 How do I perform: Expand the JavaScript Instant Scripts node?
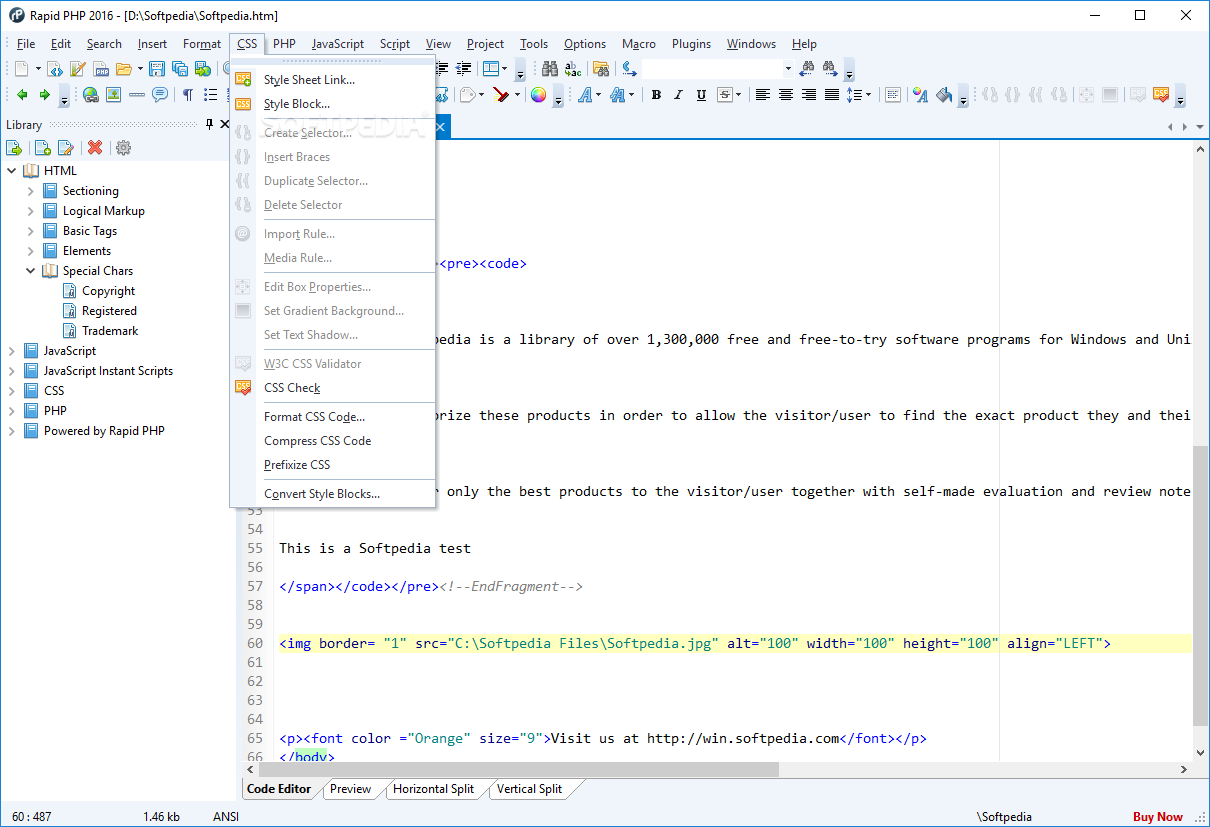click(x=12, y=371)
